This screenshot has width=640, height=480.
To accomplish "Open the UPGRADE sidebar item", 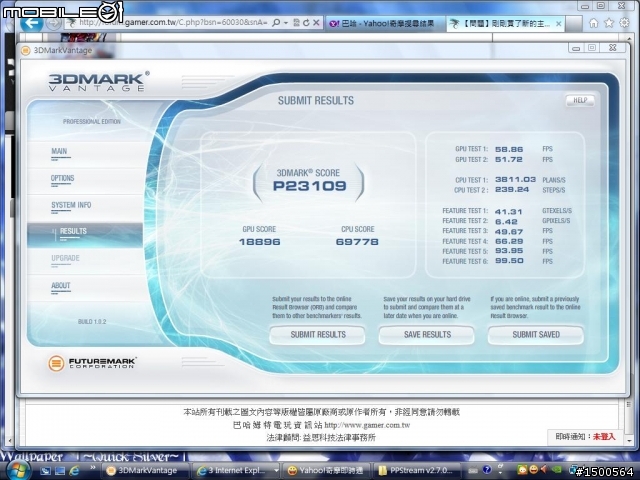I will (65, 258).
